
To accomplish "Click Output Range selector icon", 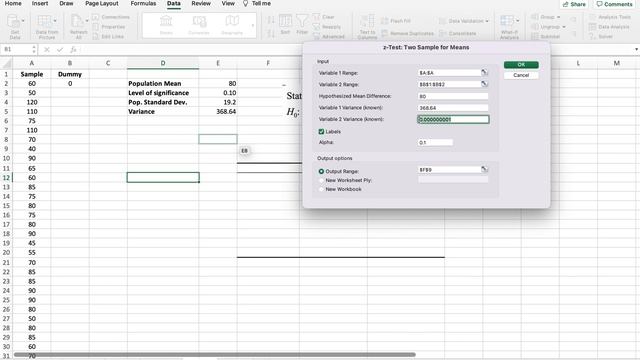I will (484, 169).
